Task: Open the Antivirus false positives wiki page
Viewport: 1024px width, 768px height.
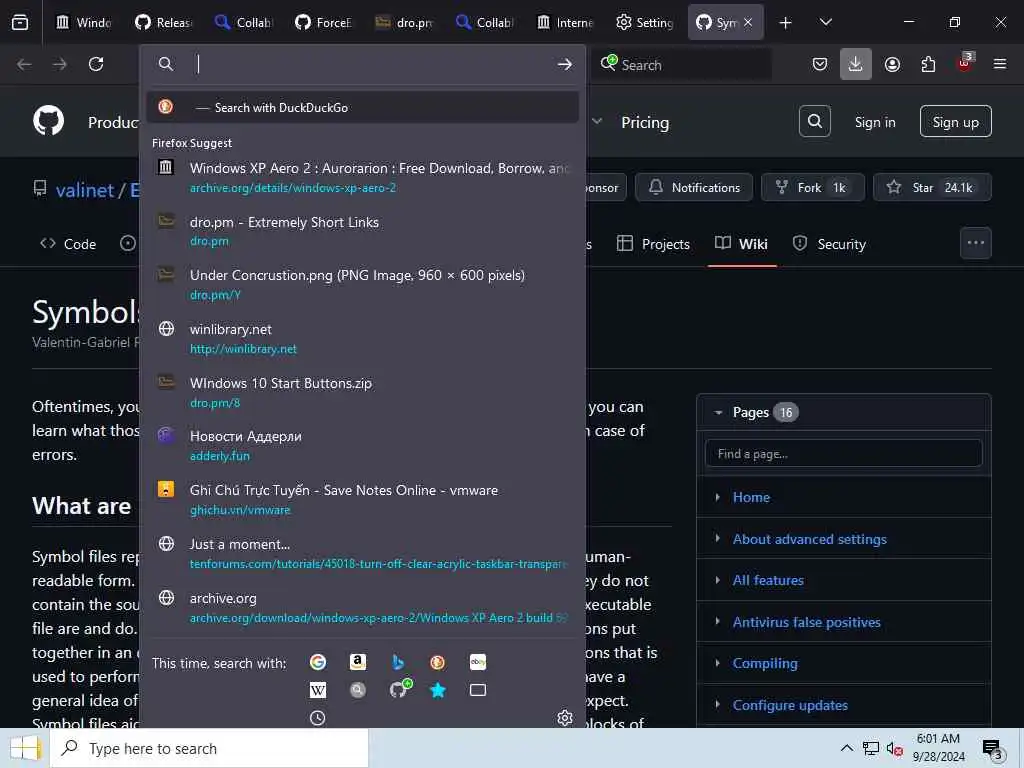Action: point(807,622)
